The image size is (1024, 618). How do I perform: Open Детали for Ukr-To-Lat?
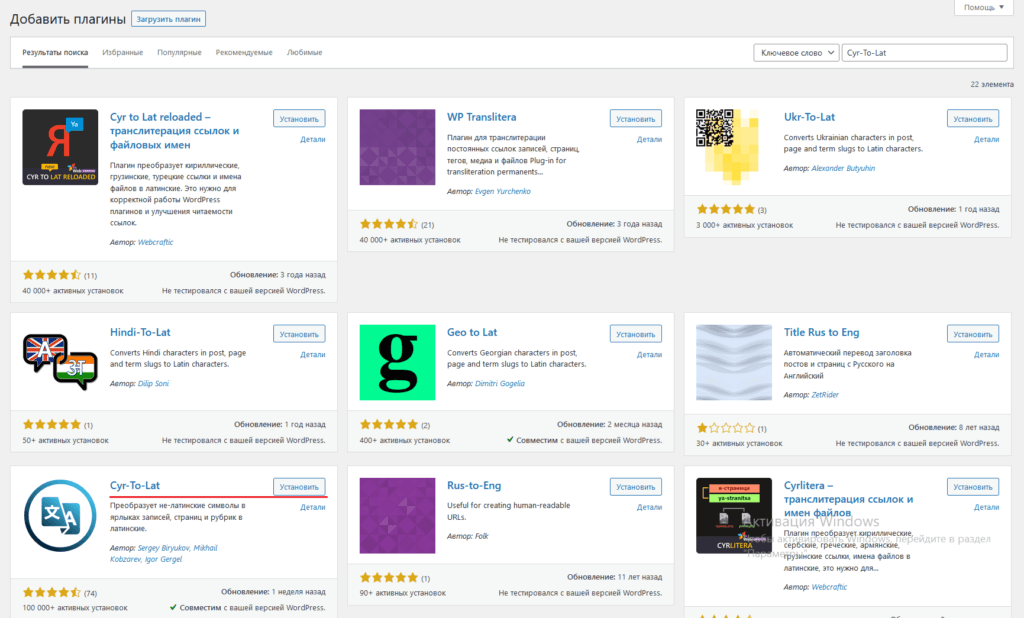tap(987, 139)
